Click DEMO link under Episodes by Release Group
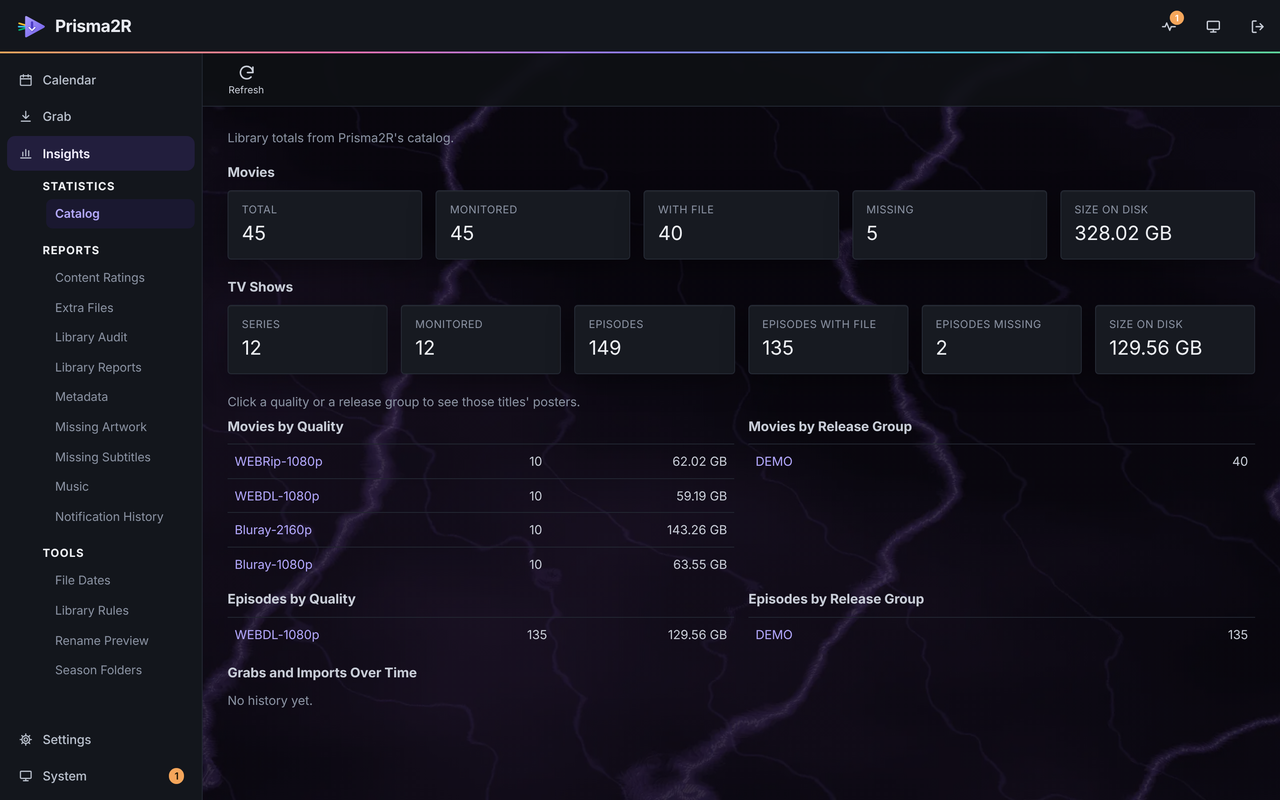Image resolution: width=1280 pixels, height=800 pixels. 774,635
